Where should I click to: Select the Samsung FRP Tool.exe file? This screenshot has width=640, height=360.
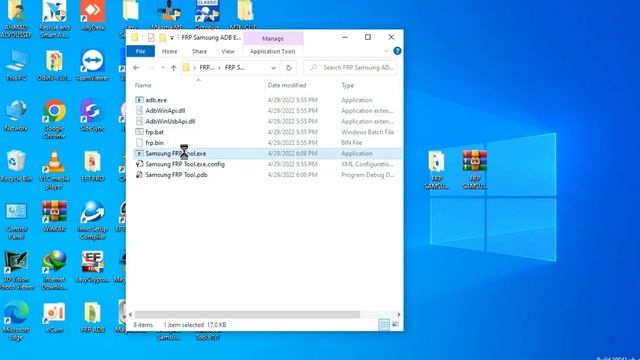pos(176,153)
